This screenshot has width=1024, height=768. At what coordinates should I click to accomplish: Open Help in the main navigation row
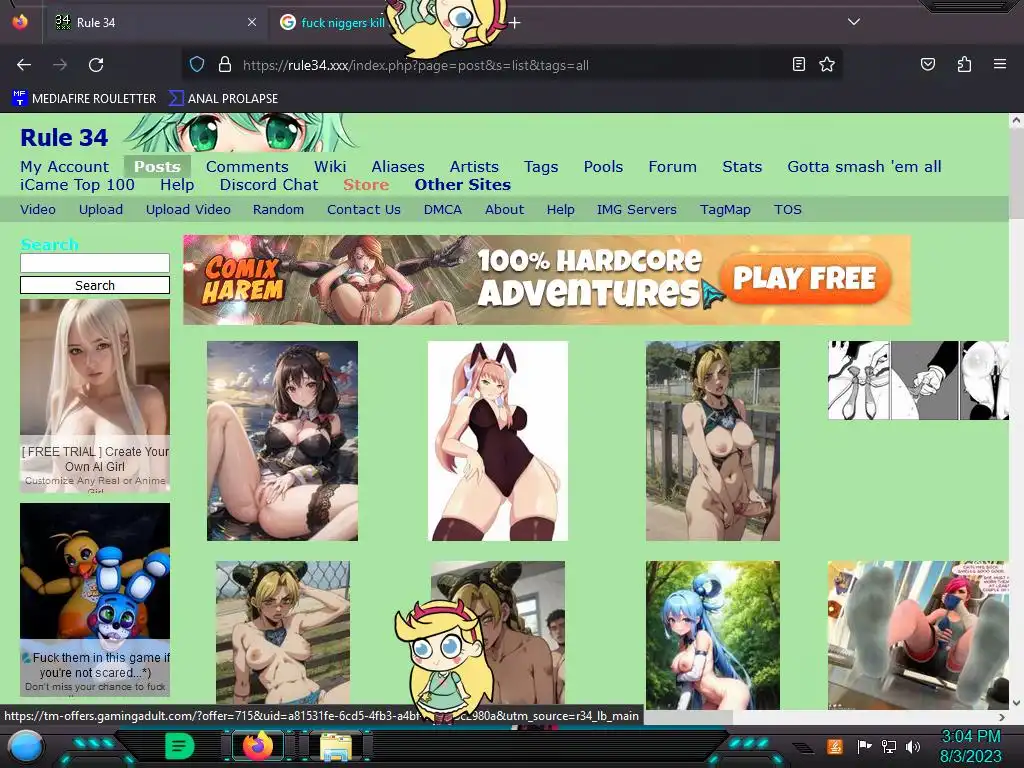pos(177,185)
